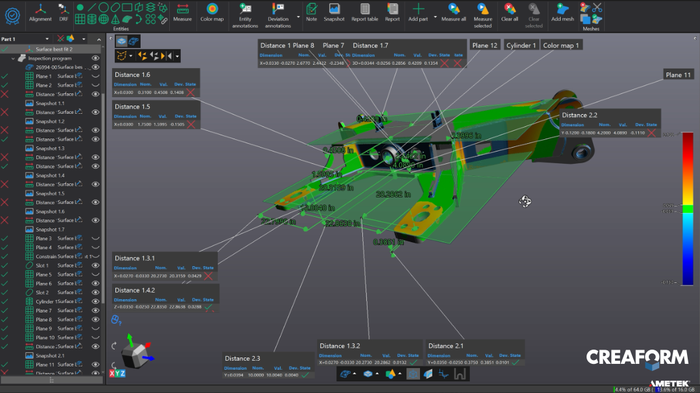
Task: Run Measure selected
Action: tap(483, 16)
